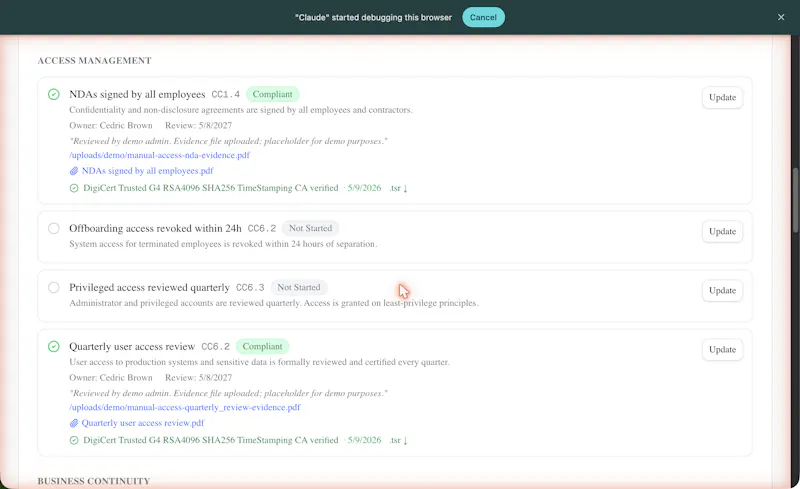This screenshot has height=489, width=800.
Task: Update the Quarterly user access review control
Action: click(x=722, y=350)
